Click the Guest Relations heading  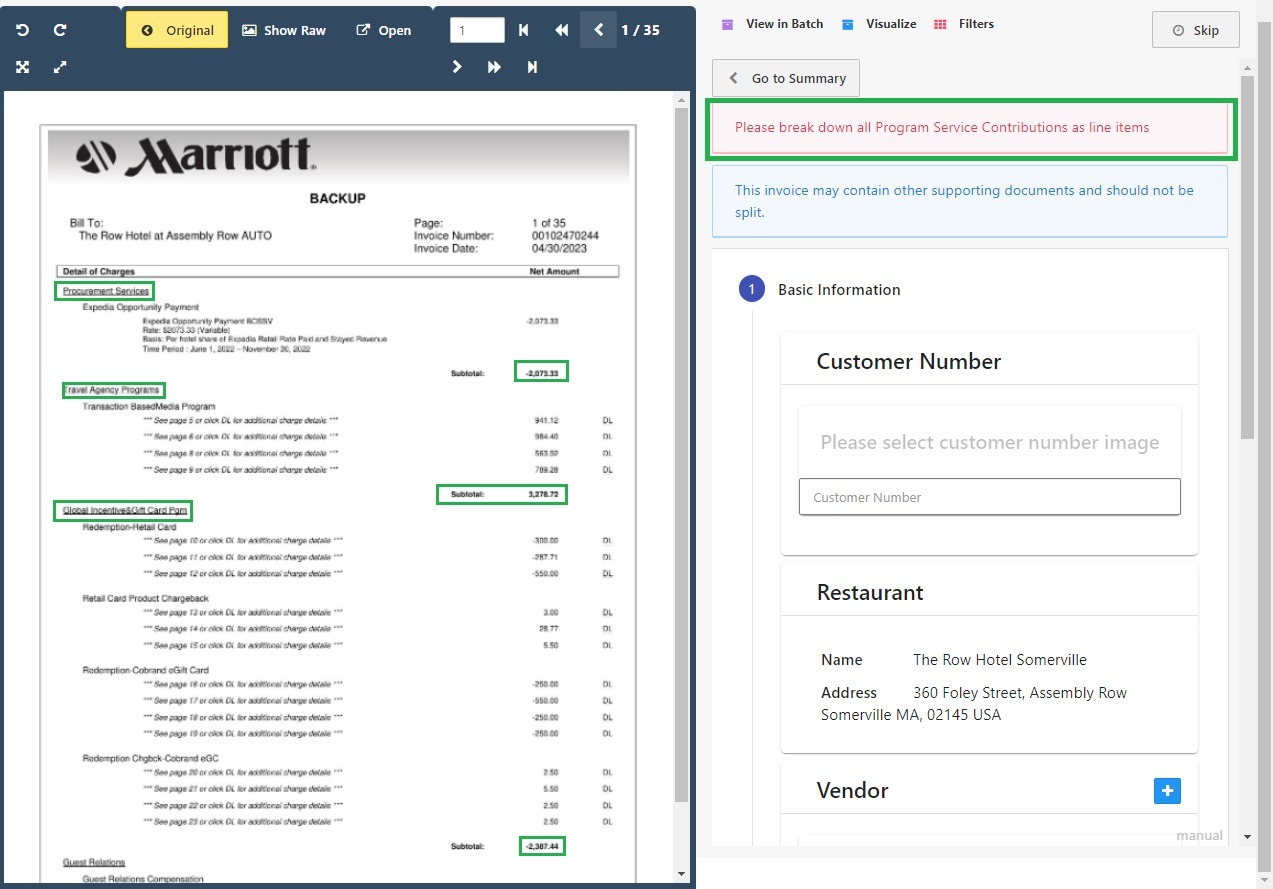point(94,862)
